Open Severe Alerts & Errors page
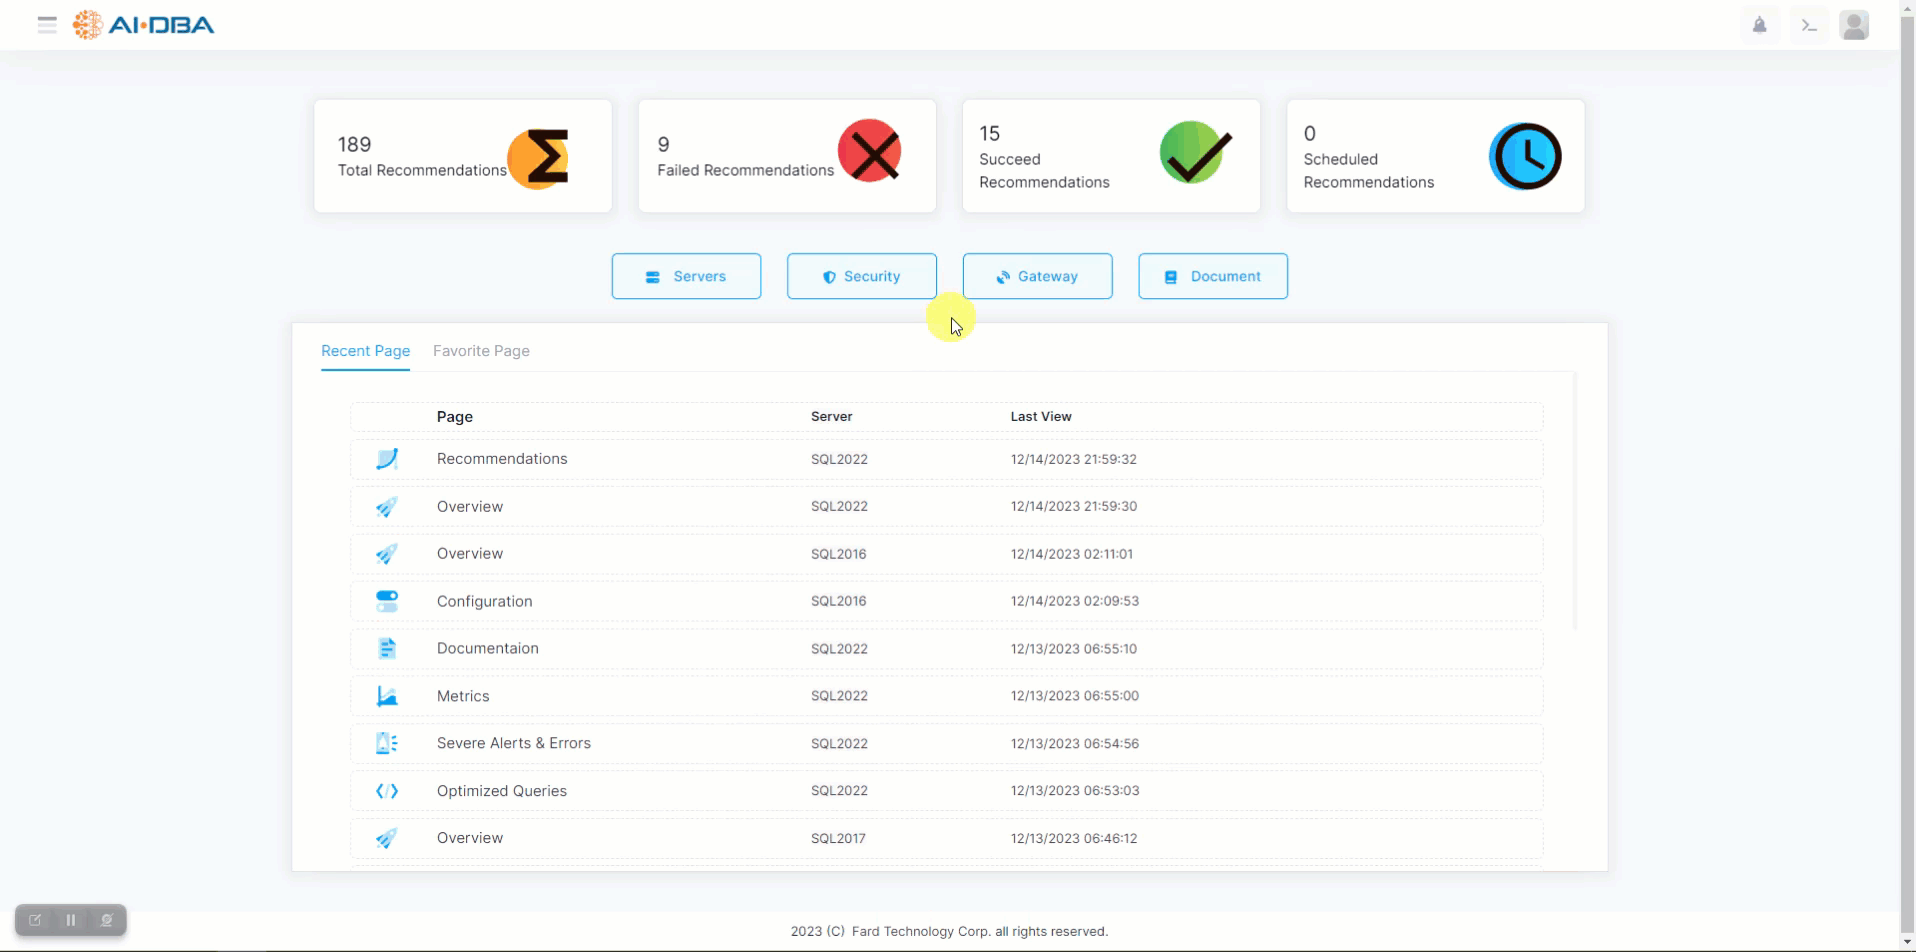The height and width of the screenshot is (952, 1916). (x=513, y=743)
